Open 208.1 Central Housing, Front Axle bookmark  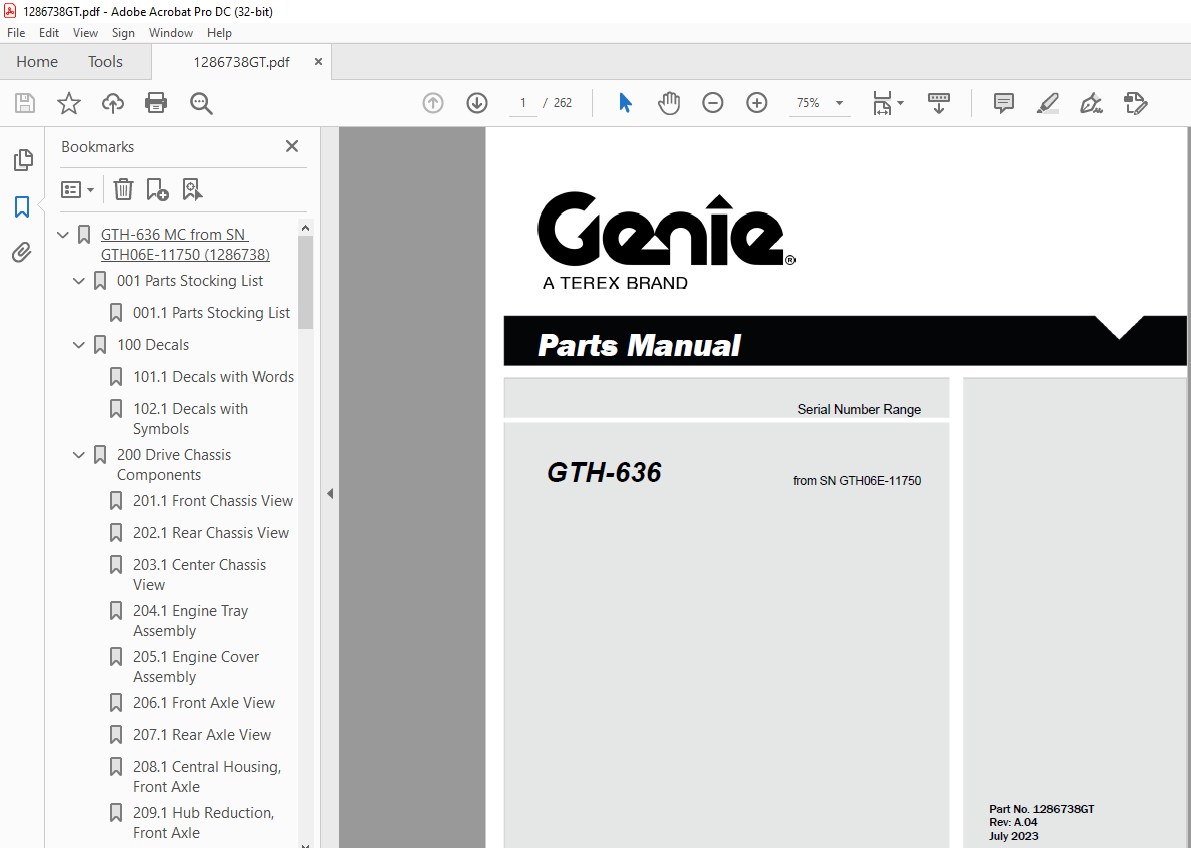click(207, 777)
